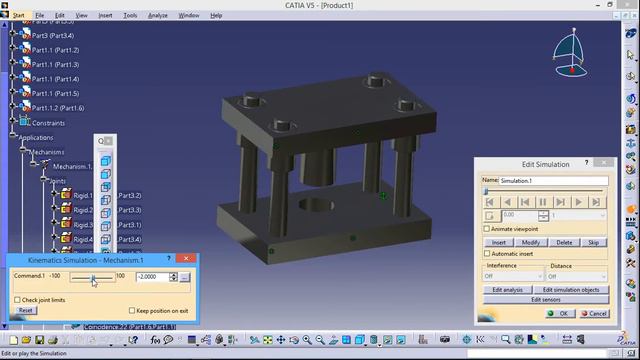640x360 pixels.
Task: Click the Jump to End playback button
Action: pos(596,202)
